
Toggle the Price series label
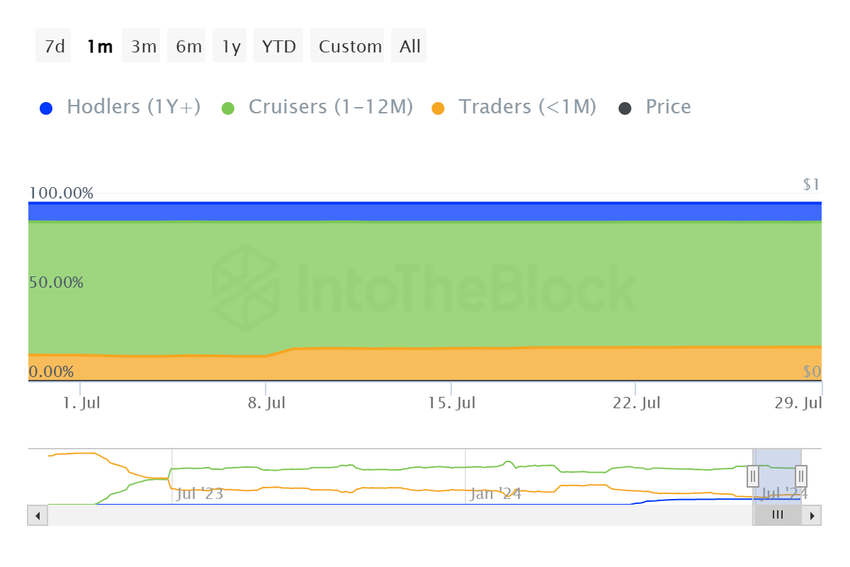point(668,107)
